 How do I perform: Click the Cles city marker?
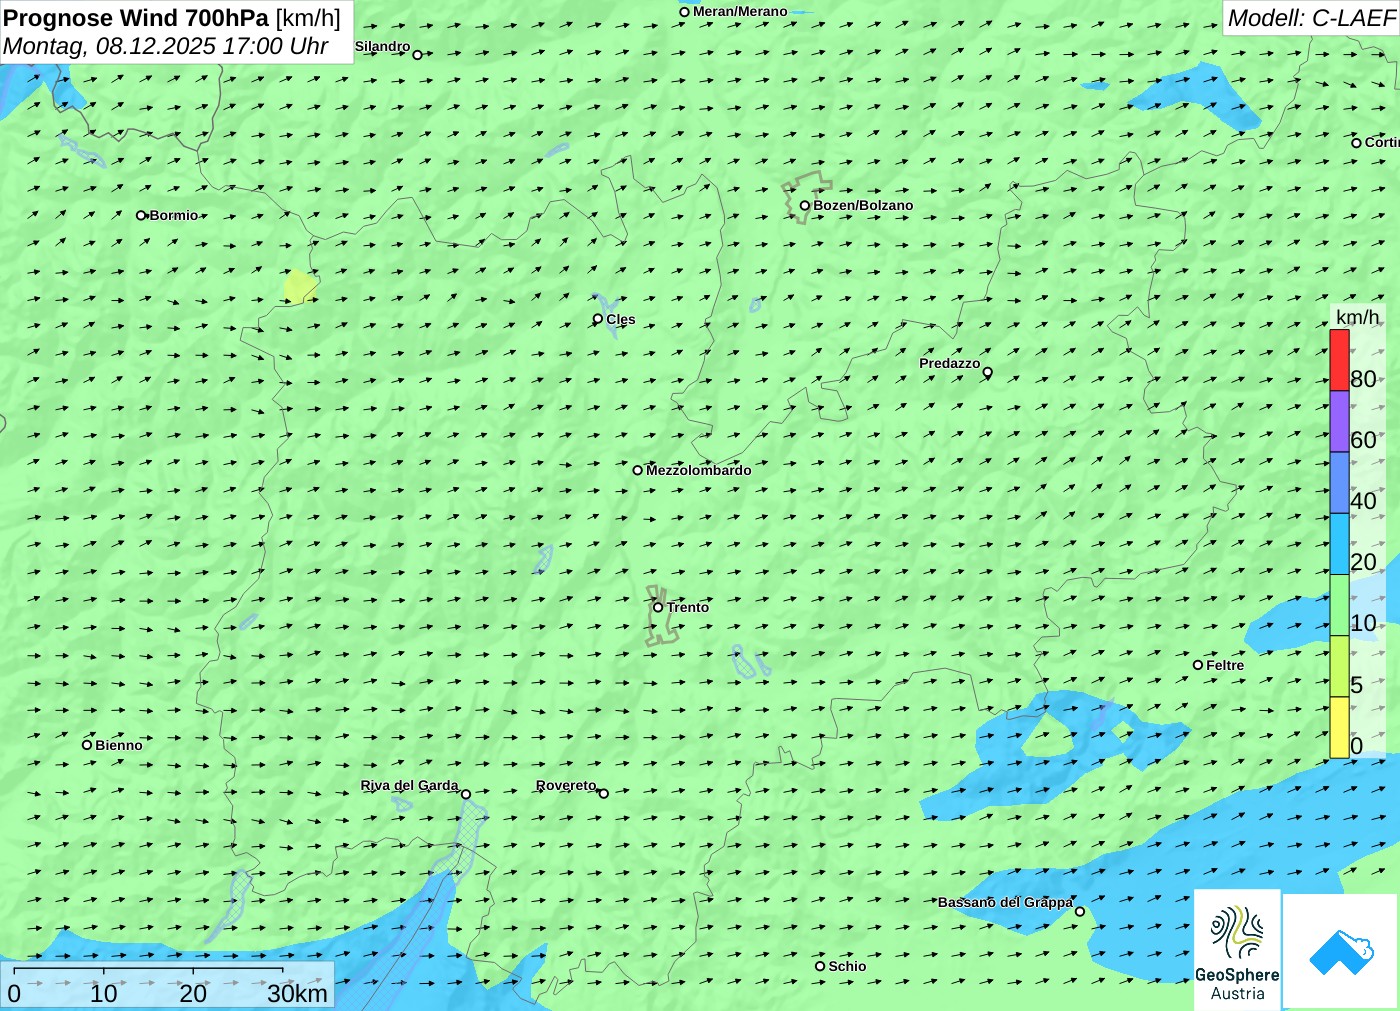tap(598, 319)
